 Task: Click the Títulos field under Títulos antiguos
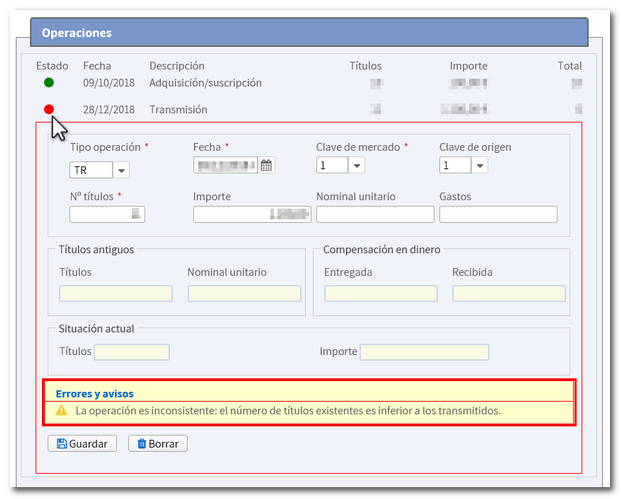(x=115, y=294)
